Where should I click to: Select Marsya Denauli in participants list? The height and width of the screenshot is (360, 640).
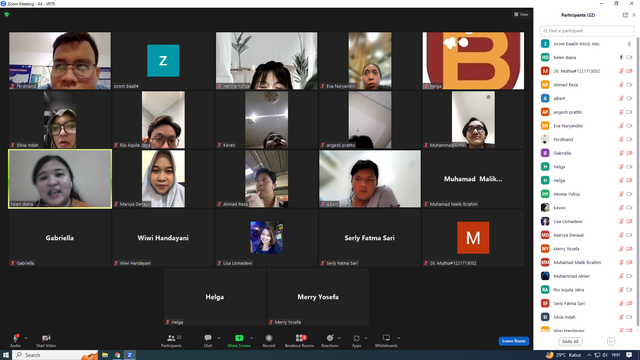point(587,235)
